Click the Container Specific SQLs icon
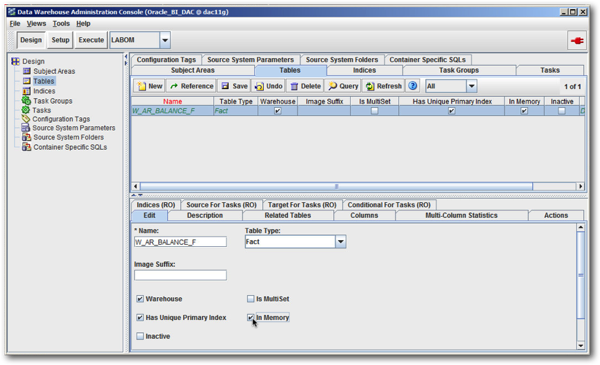This screenshot has height=365, width=600. [x=26, y=147]
